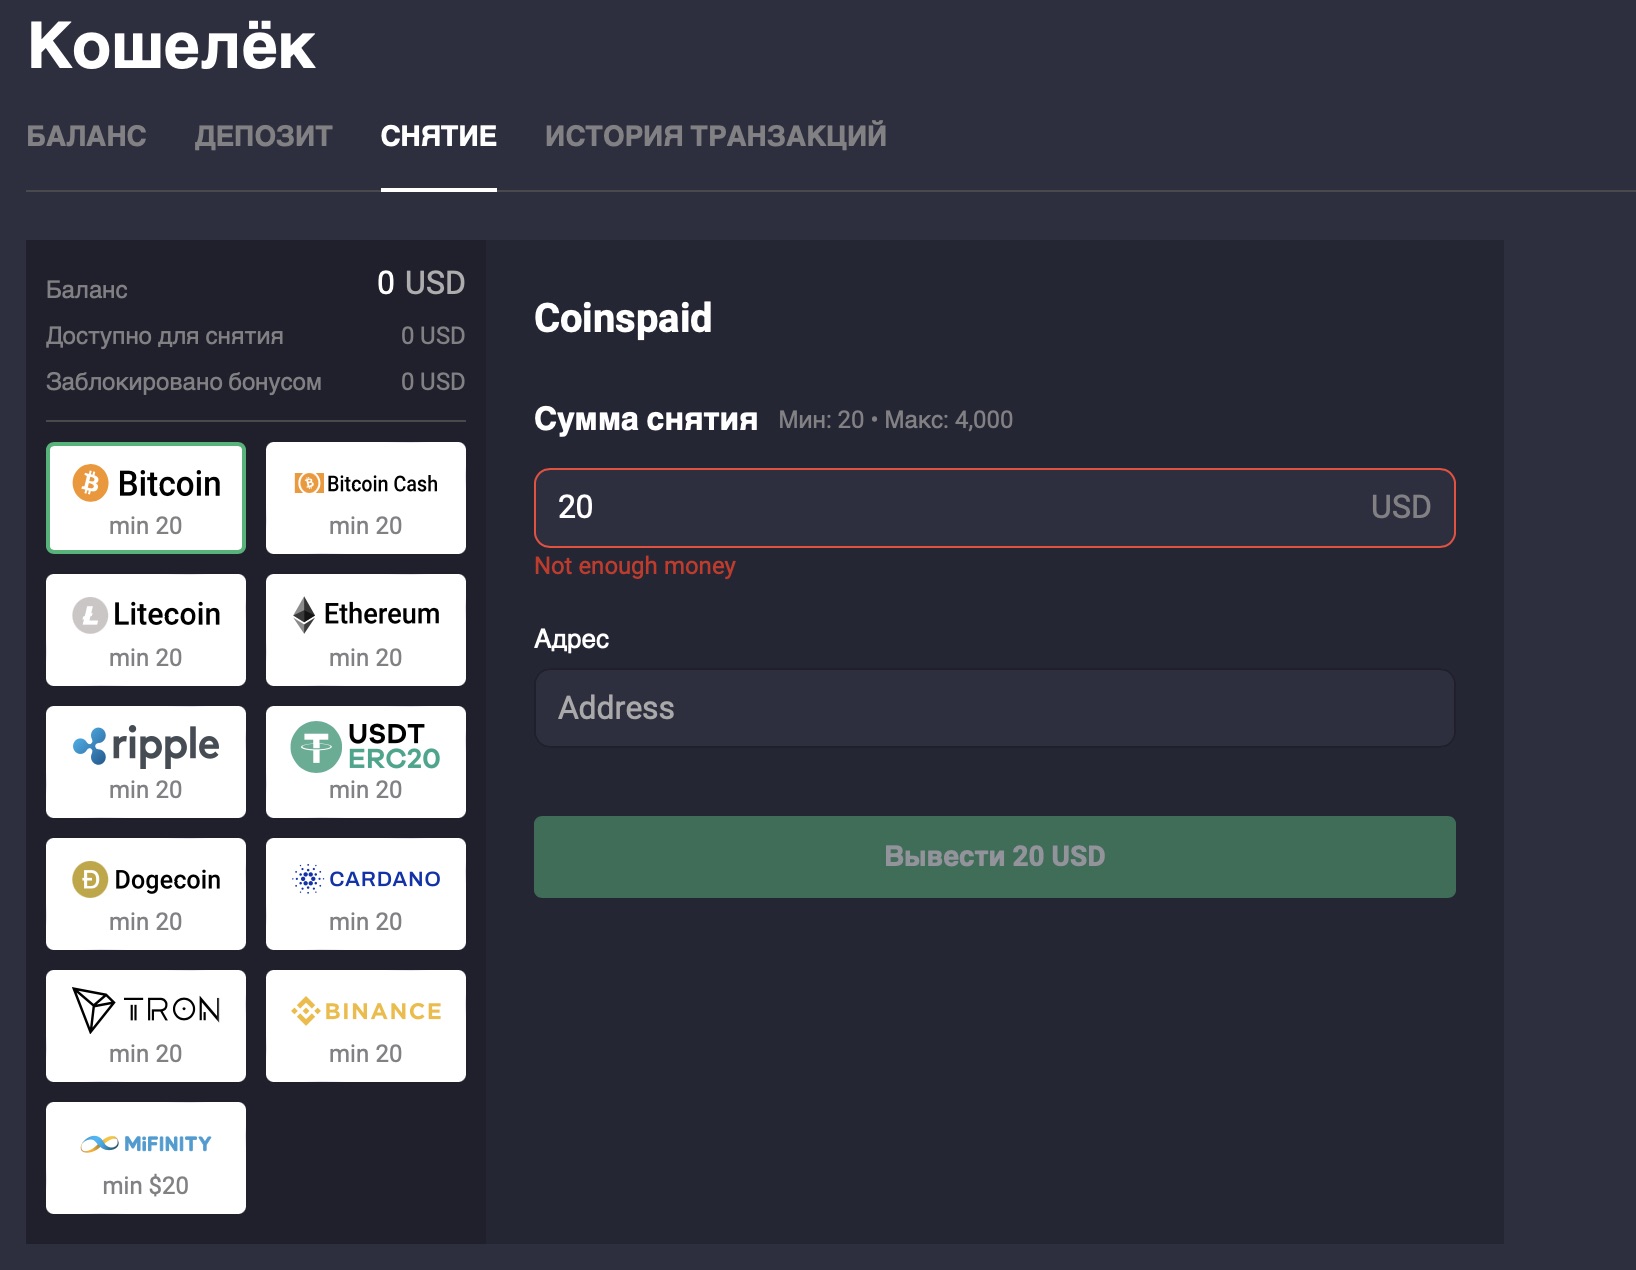
Task: Click the 'Сумма снятия' label
Action: tap(646, 419)
